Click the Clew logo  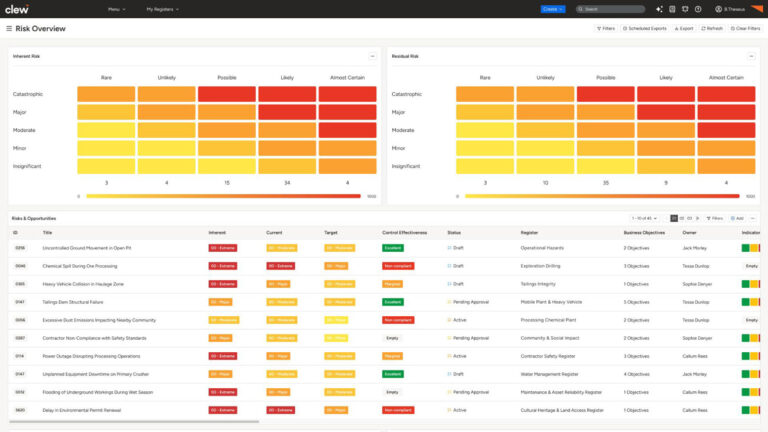[x=15, y=9]
